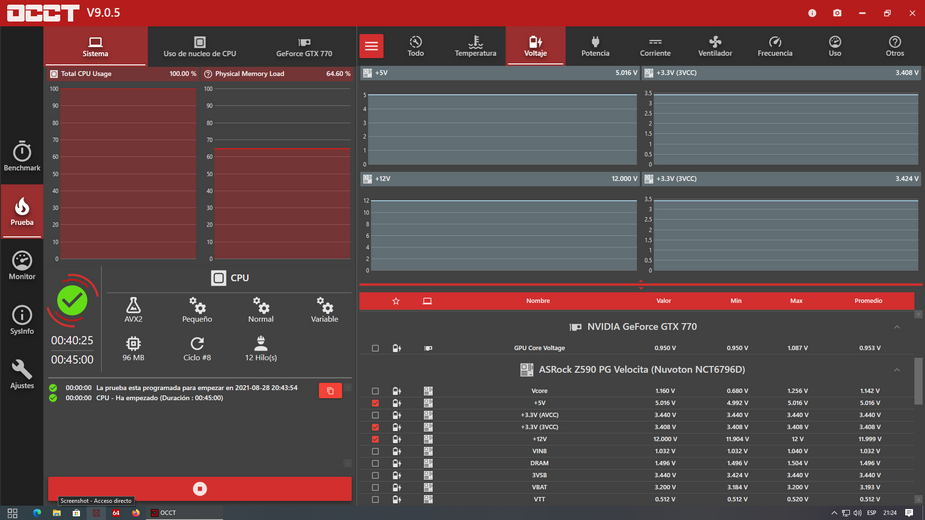Open the Monitor section
Viewport: 925px width, 520px height.
22,266
